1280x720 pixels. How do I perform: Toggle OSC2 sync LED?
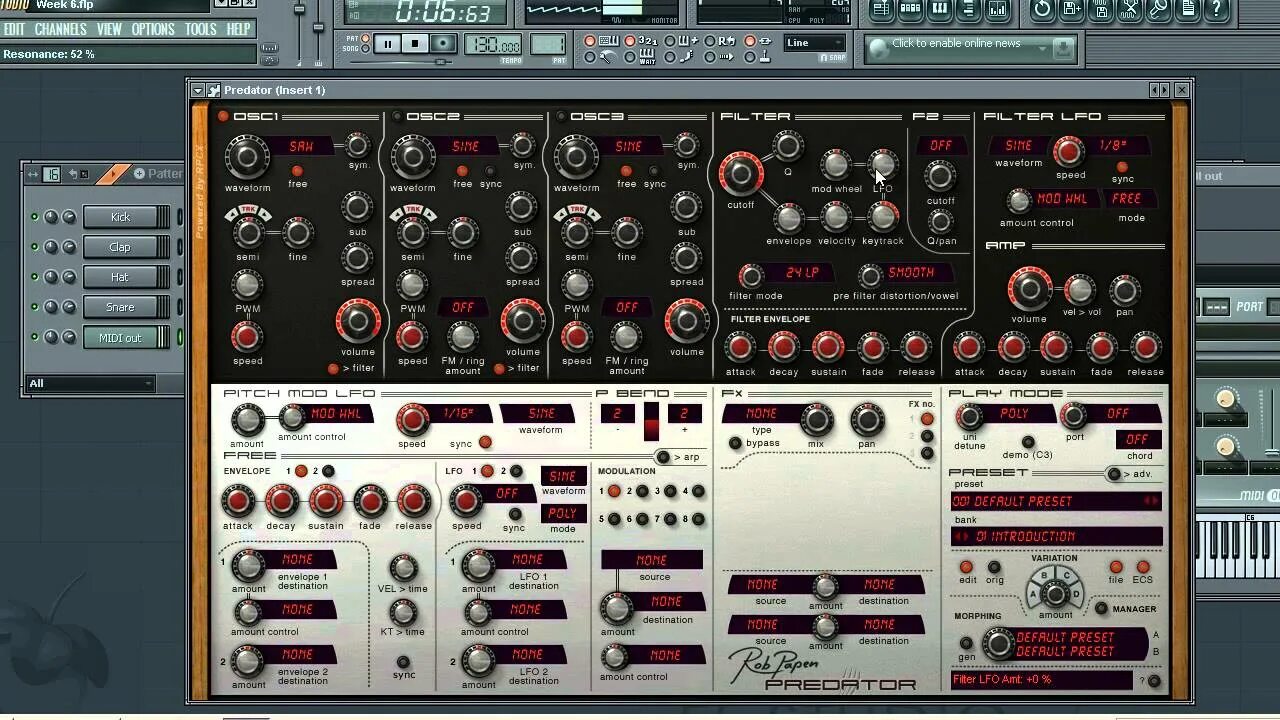pyautogui.click(x=490, y=171)
